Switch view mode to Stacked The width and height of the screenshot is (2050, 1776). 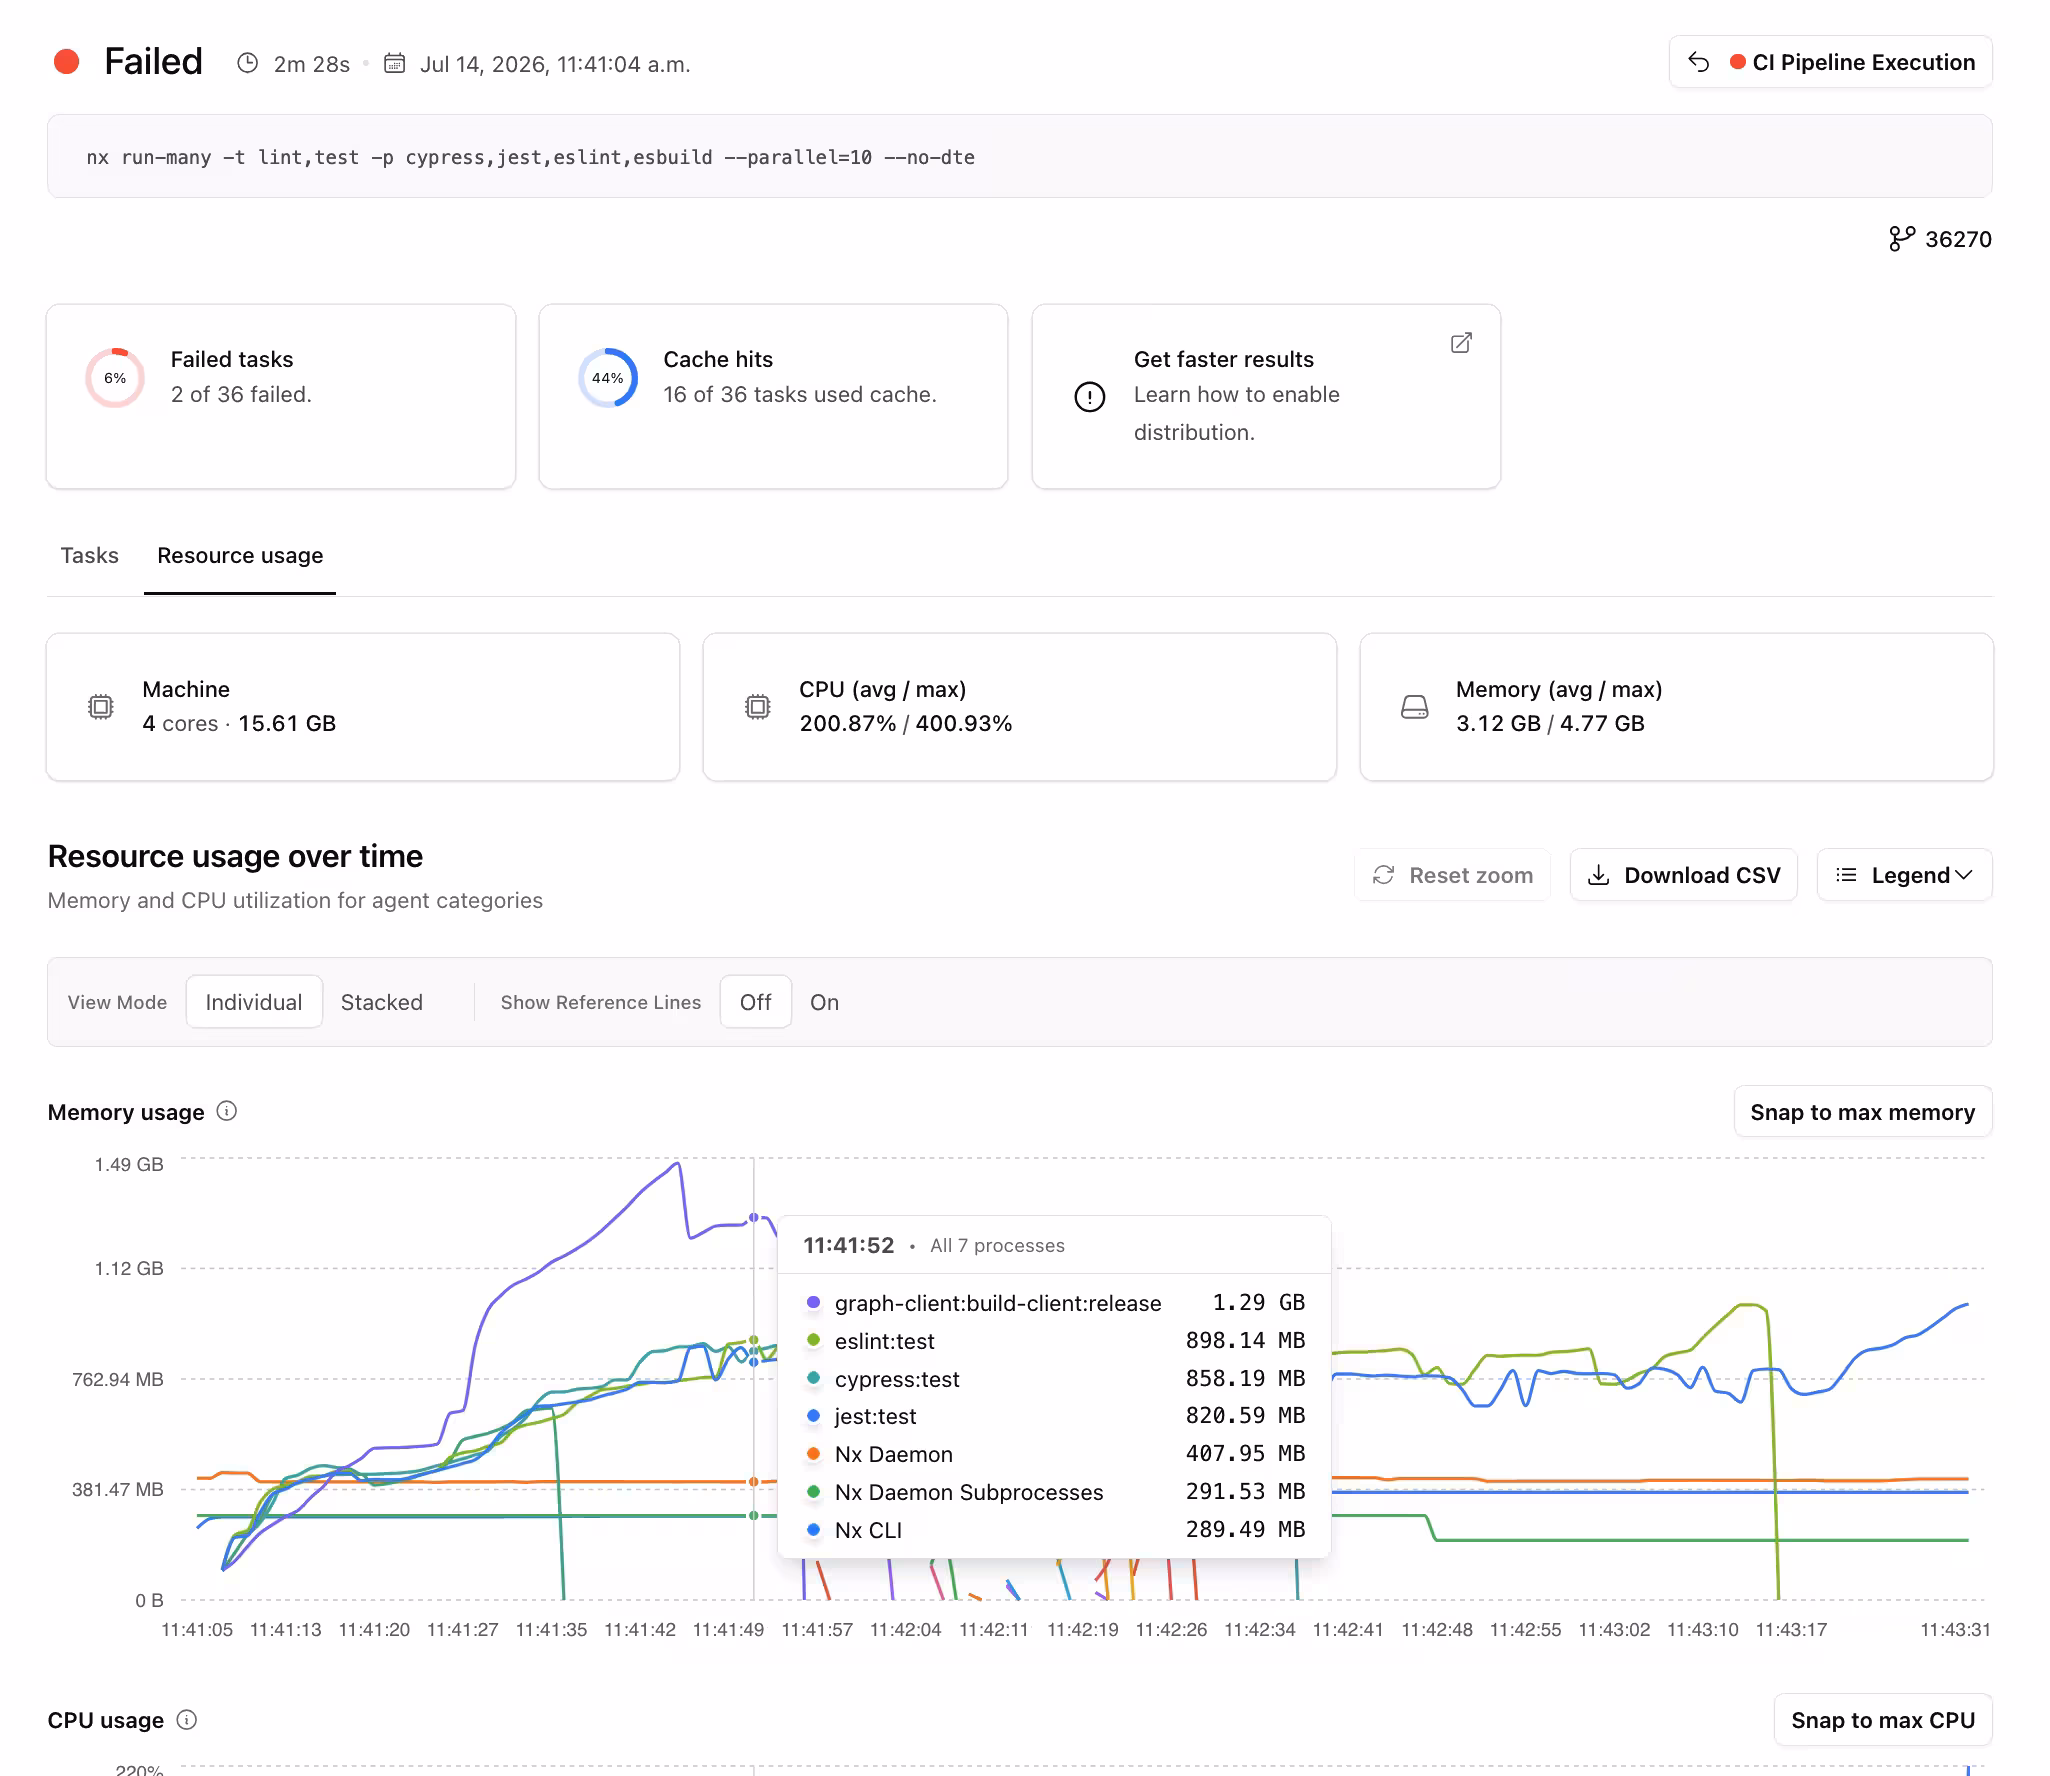coord(382,1002)
